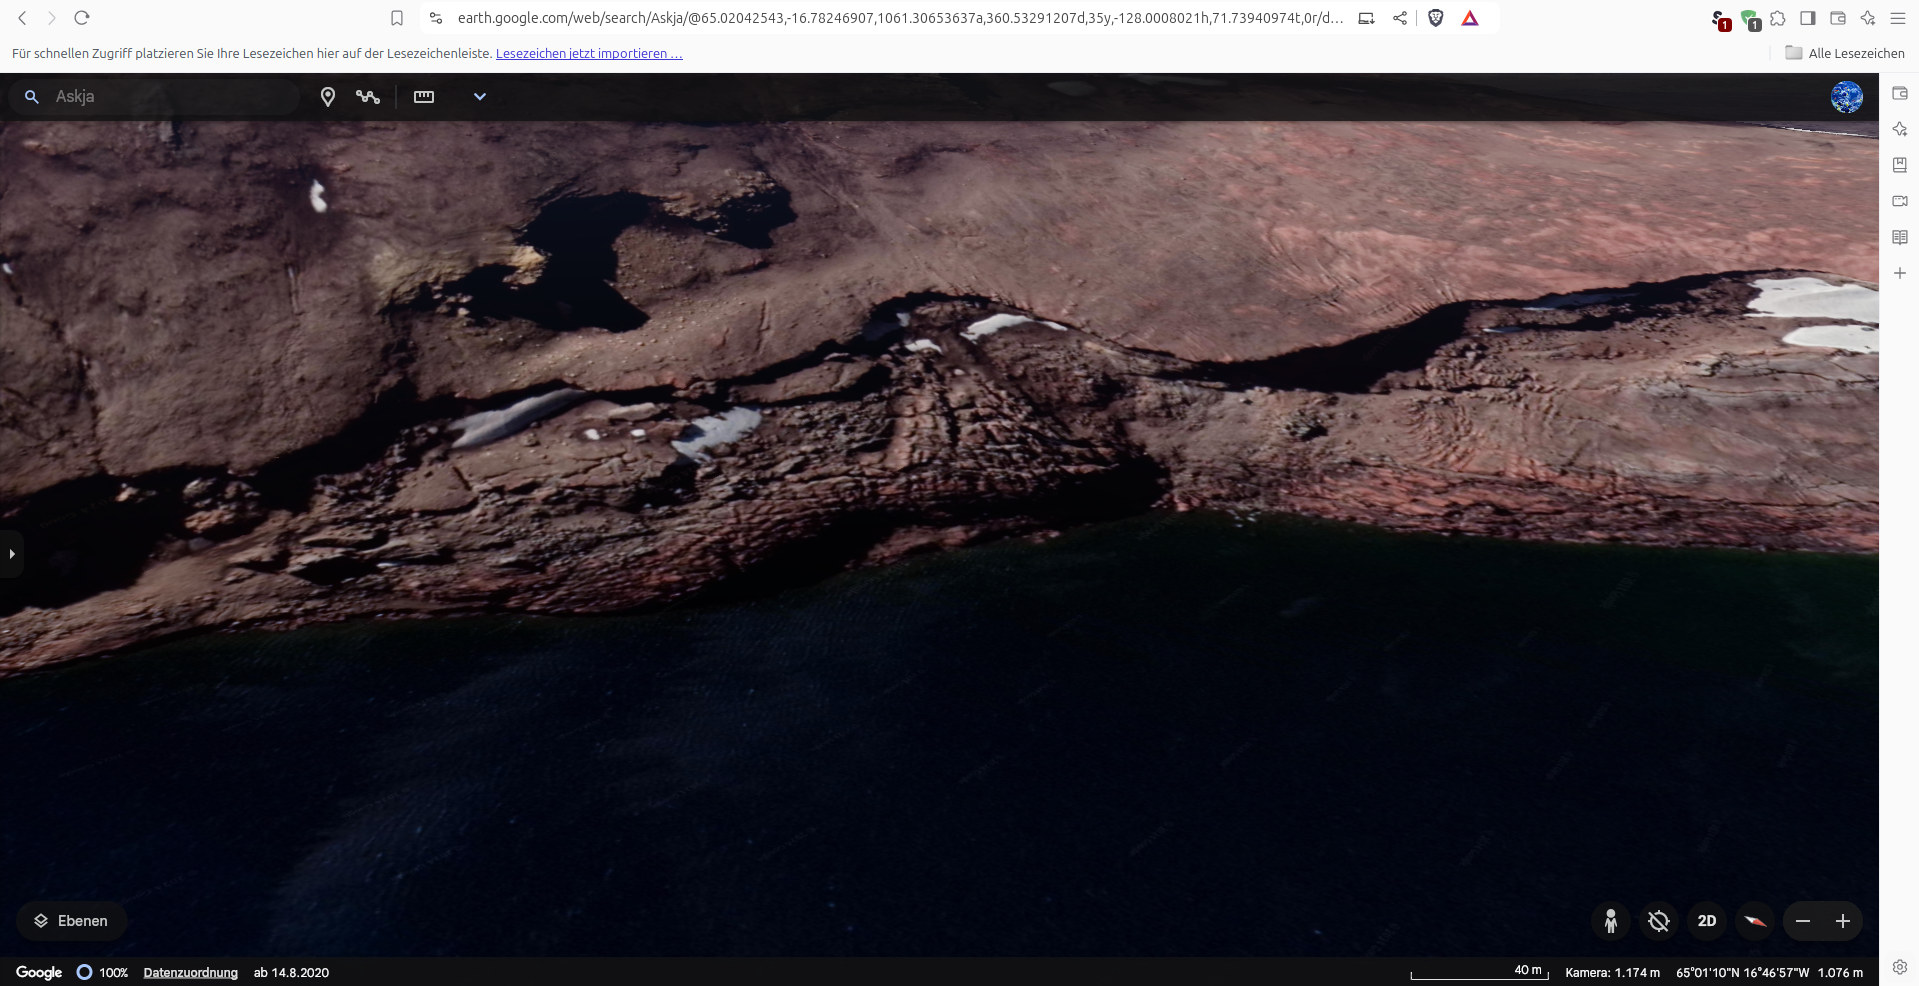Open the Datenzuordnung attribution link
Image resolution: width=1919 pixels, height=986 pixels.
coord(191,973)
